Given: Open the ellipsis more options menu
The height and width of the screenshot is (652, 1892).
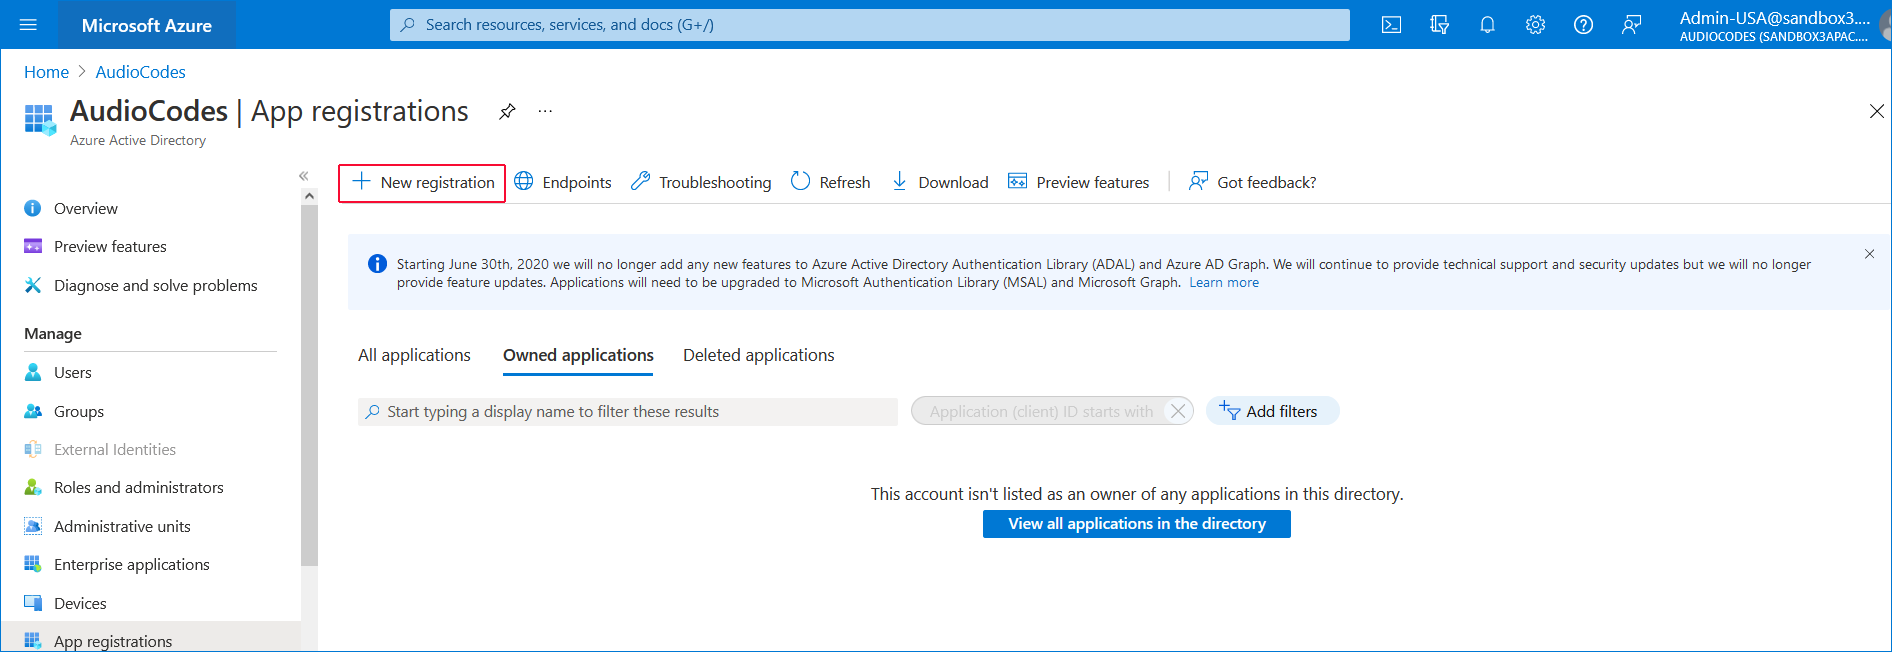Looking at the screenshot, I should coord(545,111).
